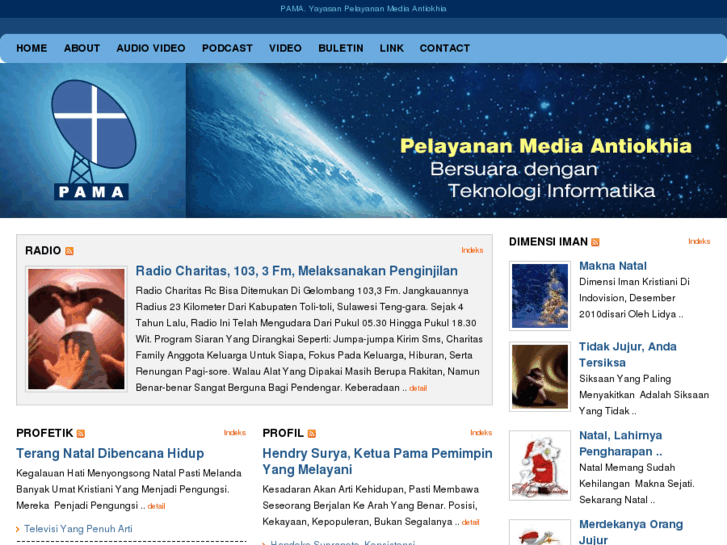Open the Indeks link in DIMENSI IMAN

click(699, 241)
